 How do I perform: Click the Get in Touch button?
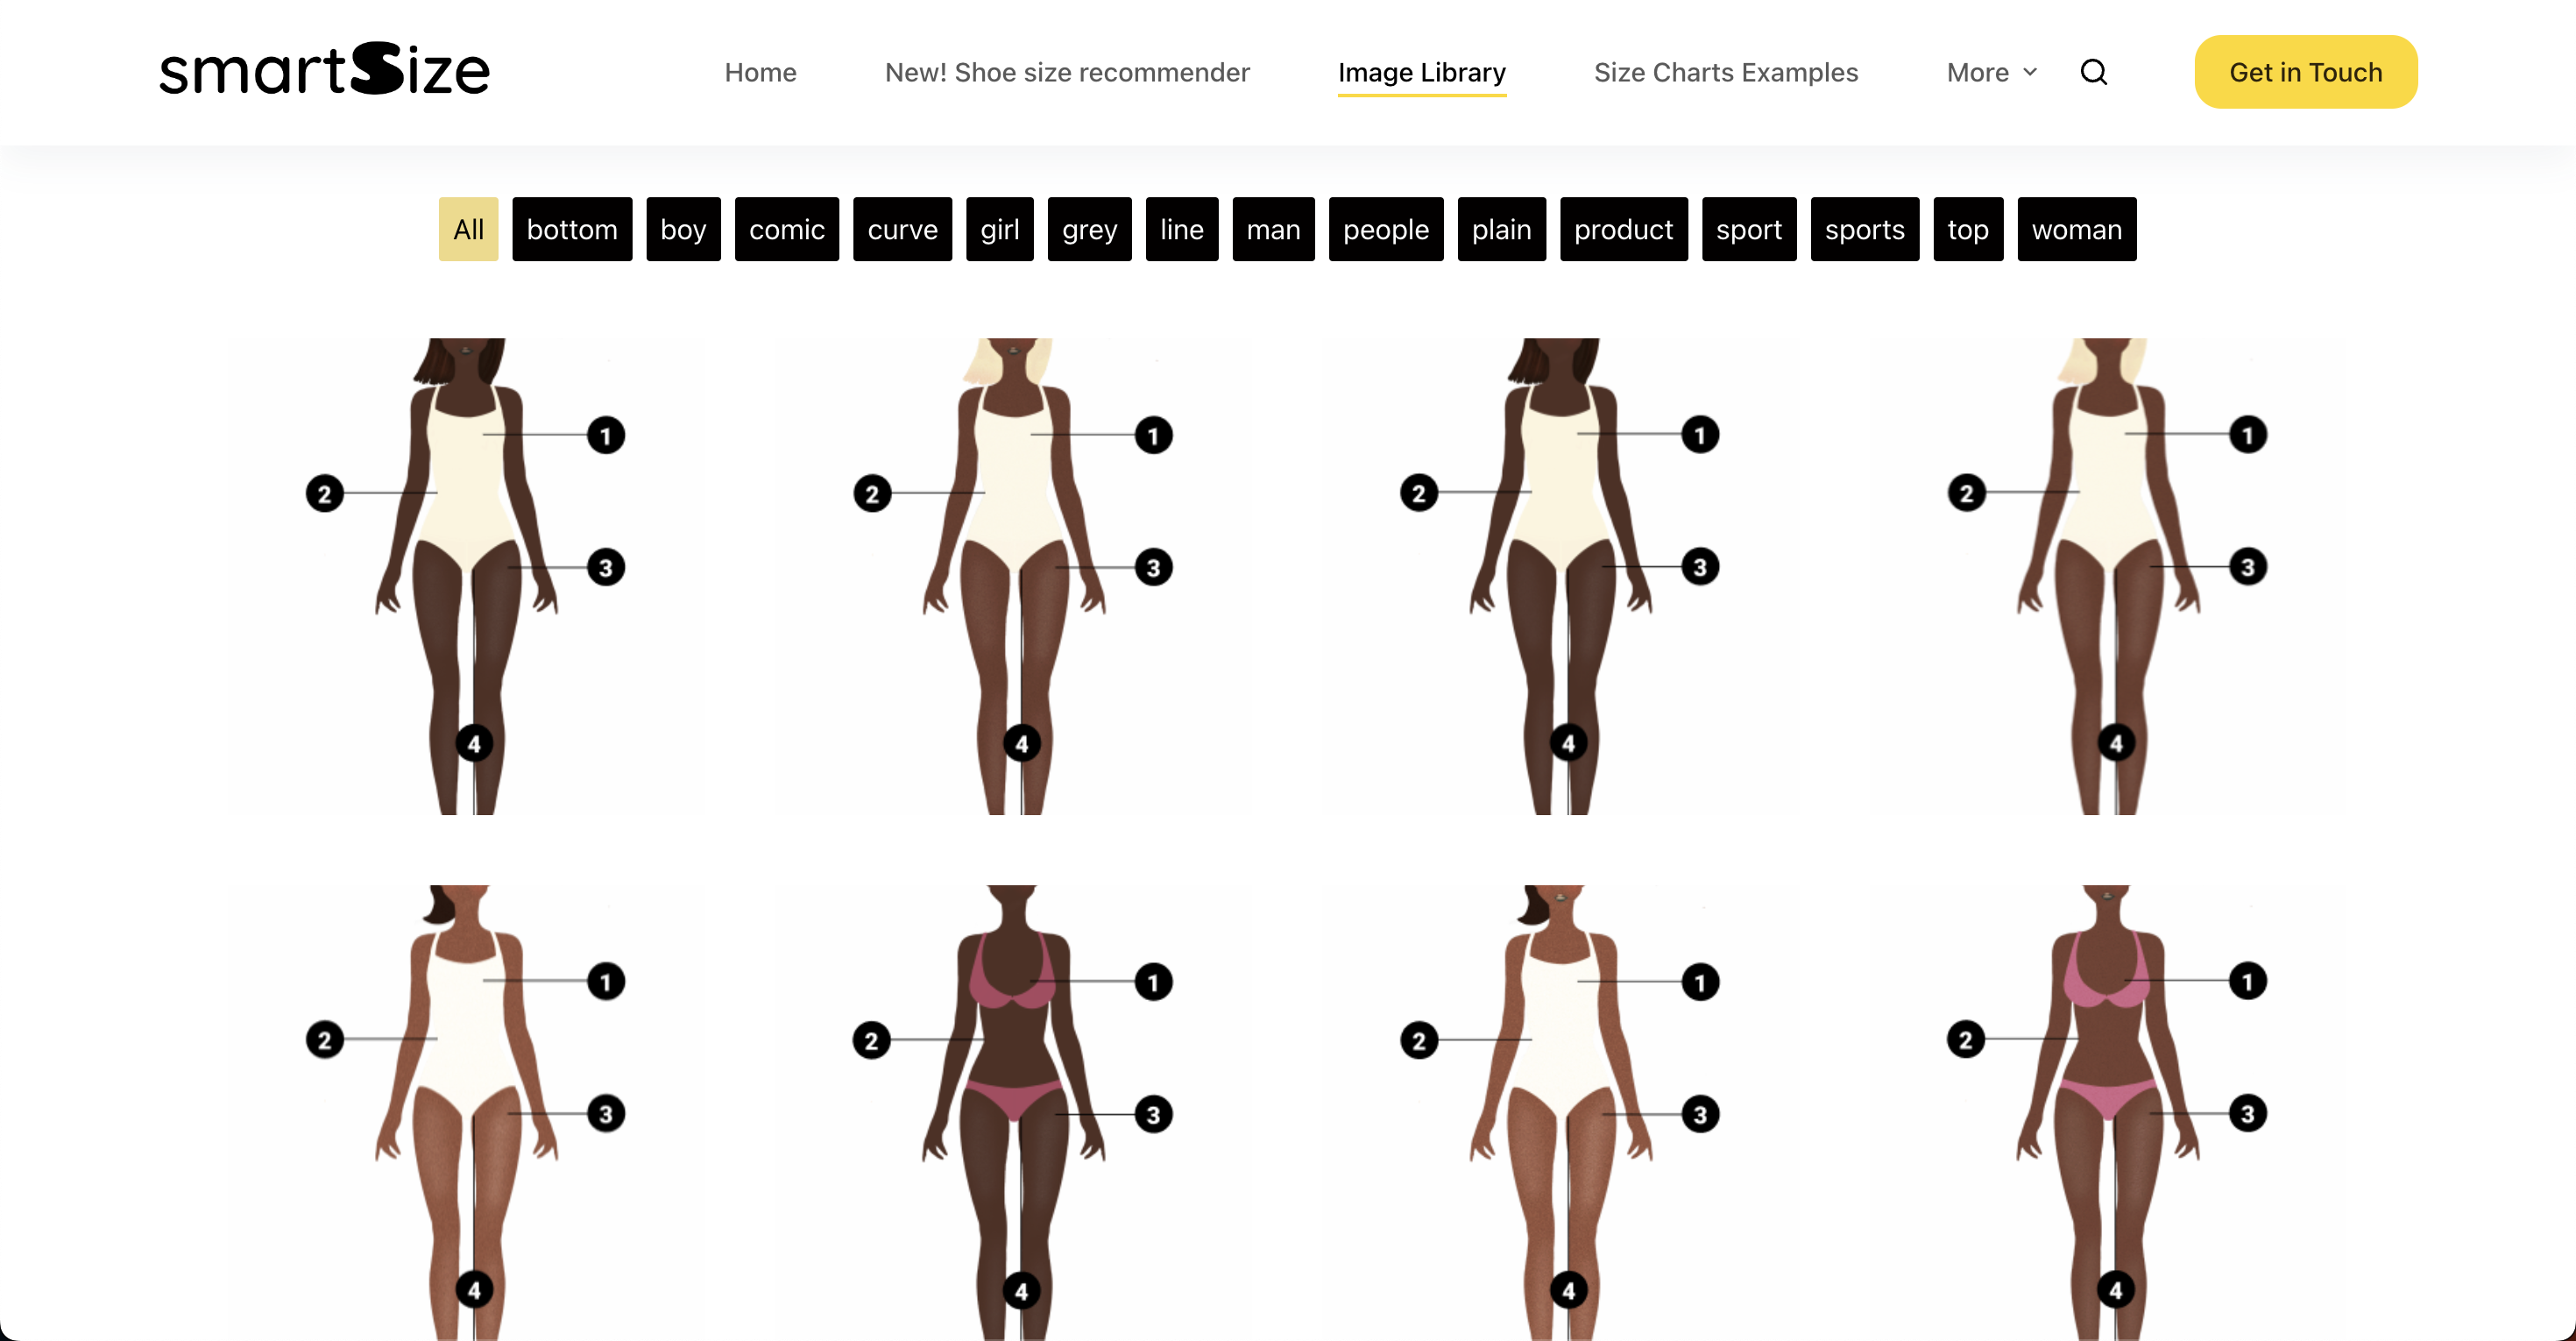(x=2306, y=72)
